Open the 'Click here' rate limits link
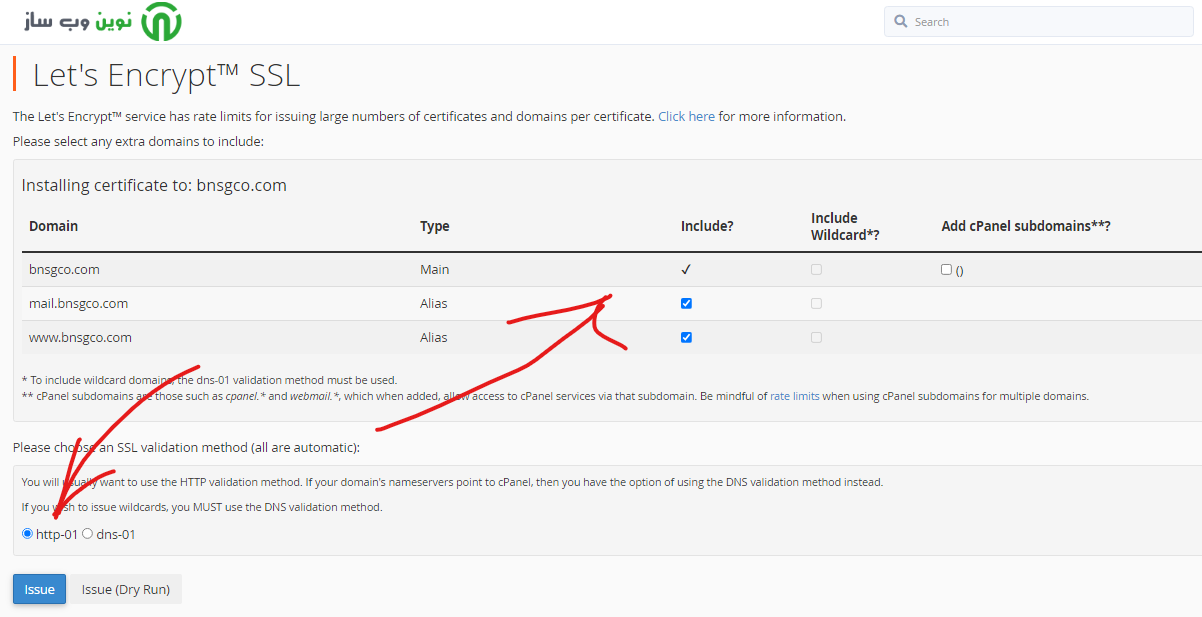 686,116
